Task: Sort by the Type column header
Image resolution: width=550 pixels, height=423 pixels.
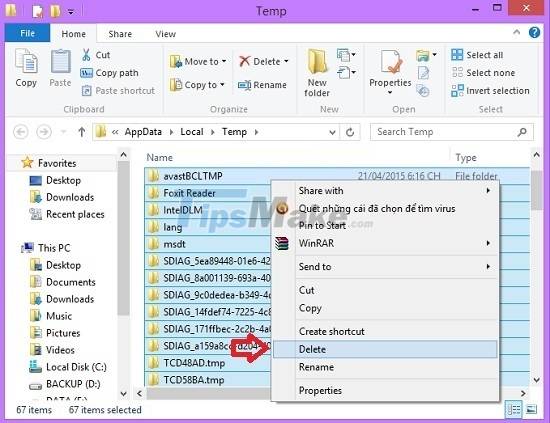Action: pyautogui.click(x=466, y=158)
